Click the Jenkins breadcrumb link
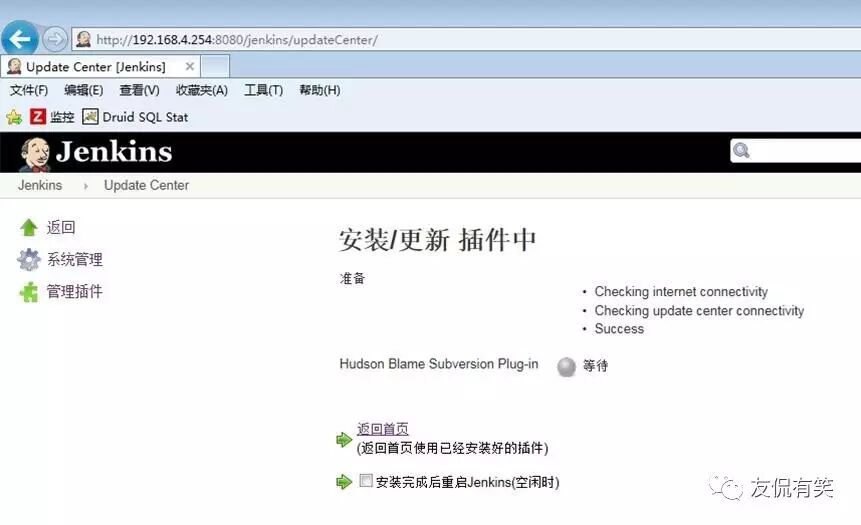Viewport: 861px width, 525px height. point(40,185)
